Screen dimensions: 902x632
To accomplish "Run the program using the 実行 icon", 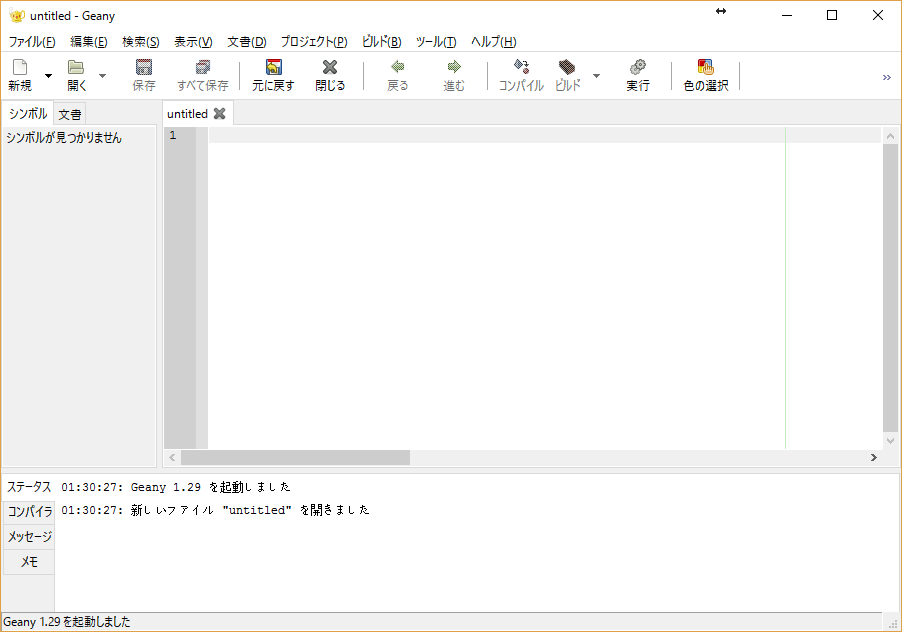I will (x=637, y=75).
